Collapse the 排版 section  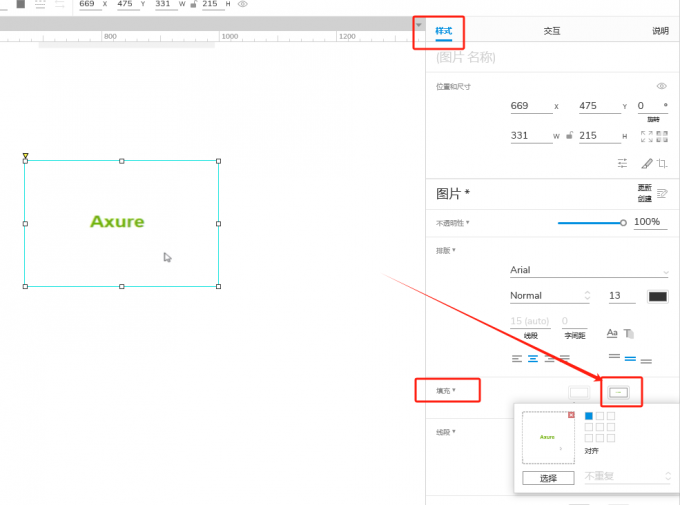(445, 251)
